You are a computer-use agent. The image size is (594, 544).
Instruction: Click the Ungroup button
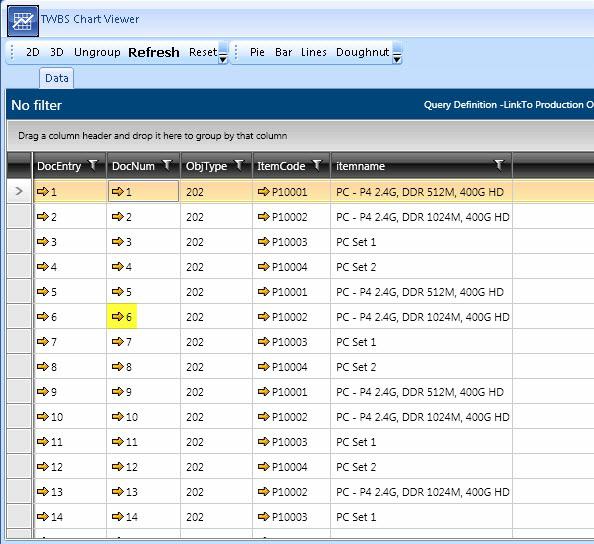click(x=97, y=52)
